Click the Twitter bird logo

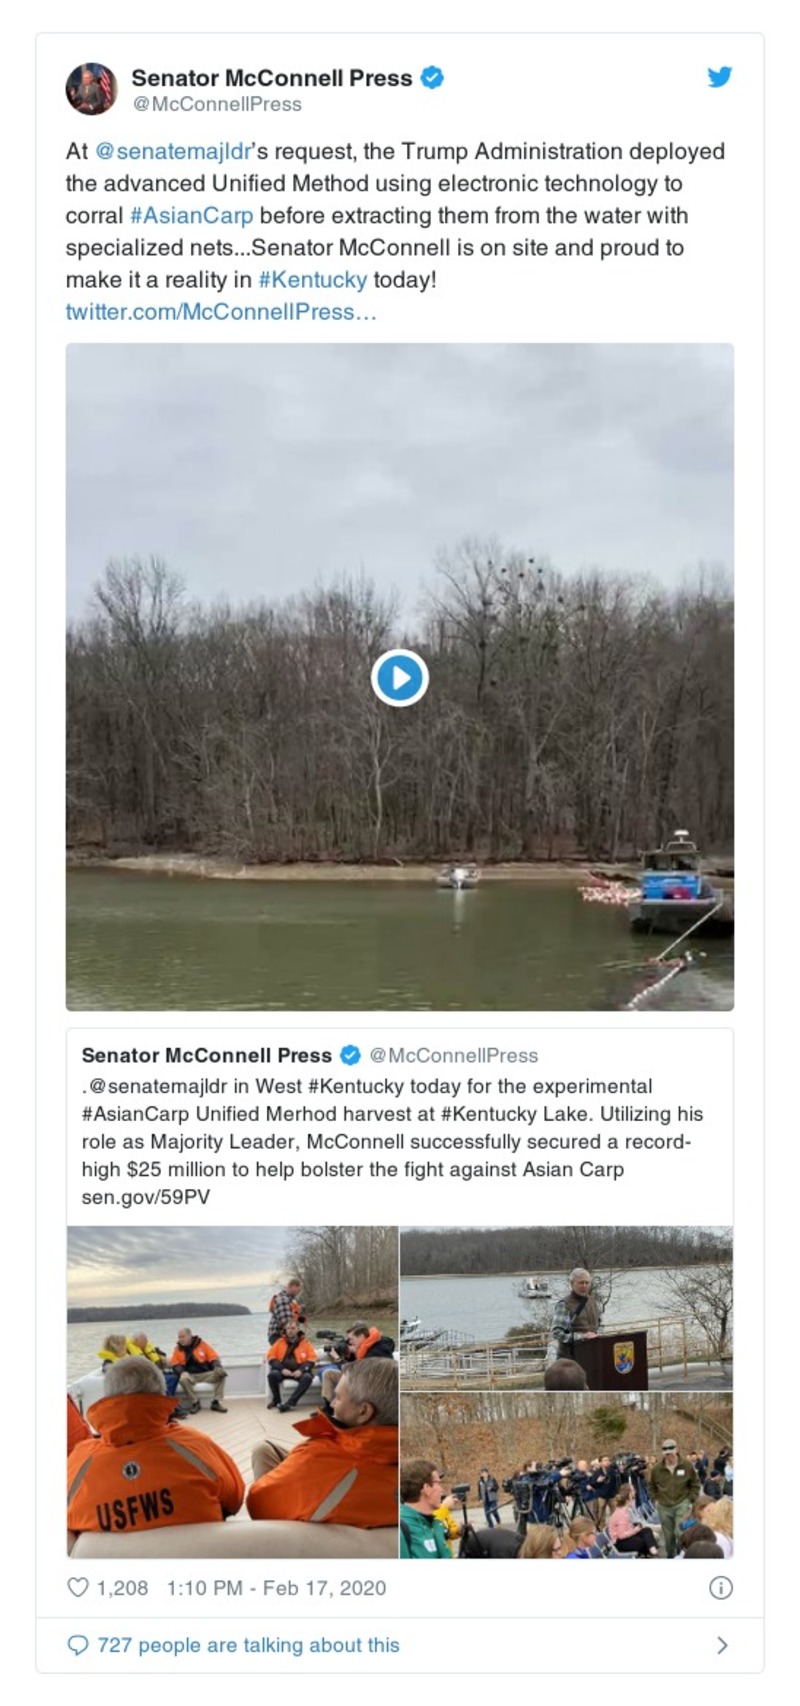tap(719, 77)
